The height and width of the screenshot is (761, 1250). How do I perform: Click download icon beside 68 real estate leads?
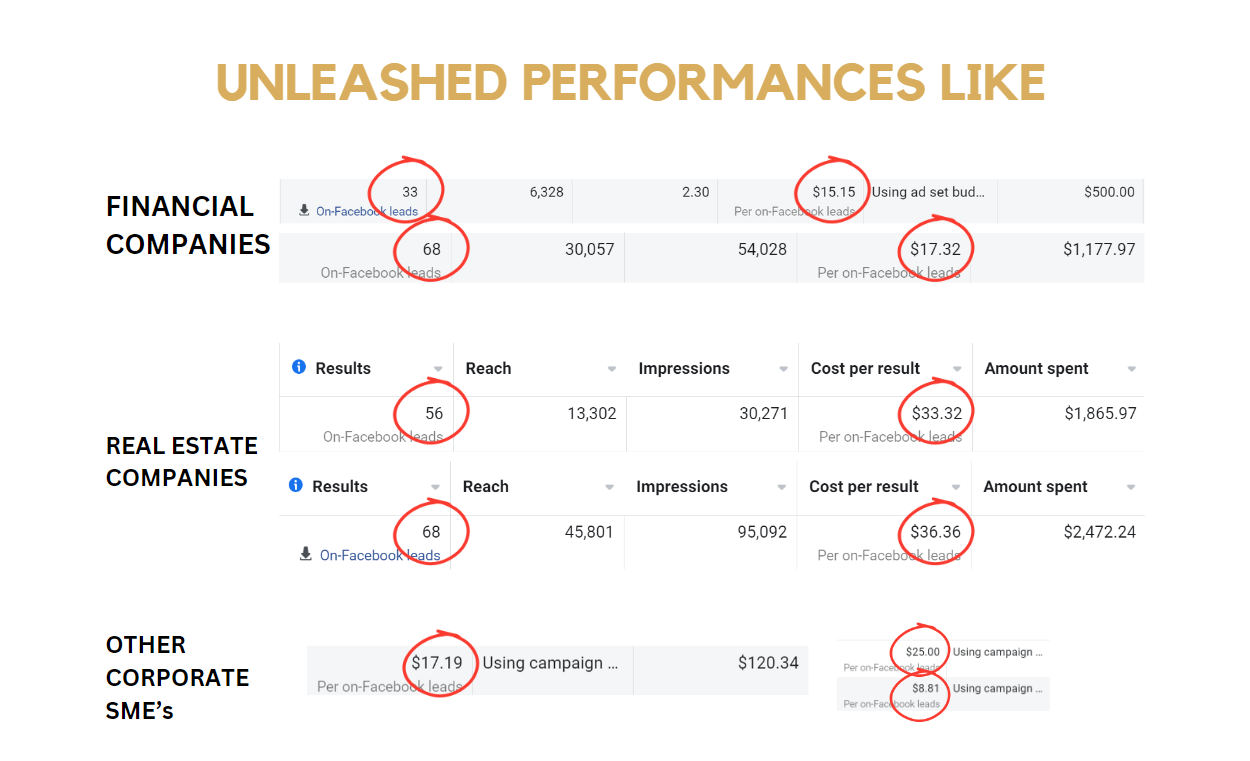(x=306, y=554)
